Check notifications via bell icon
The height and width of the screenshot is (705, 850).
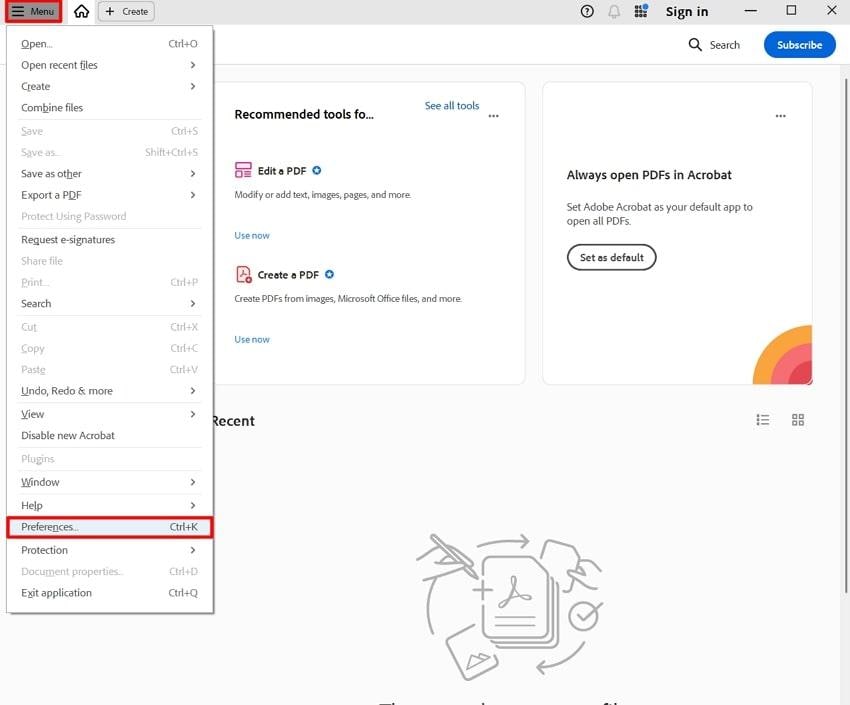pos(614,11)
